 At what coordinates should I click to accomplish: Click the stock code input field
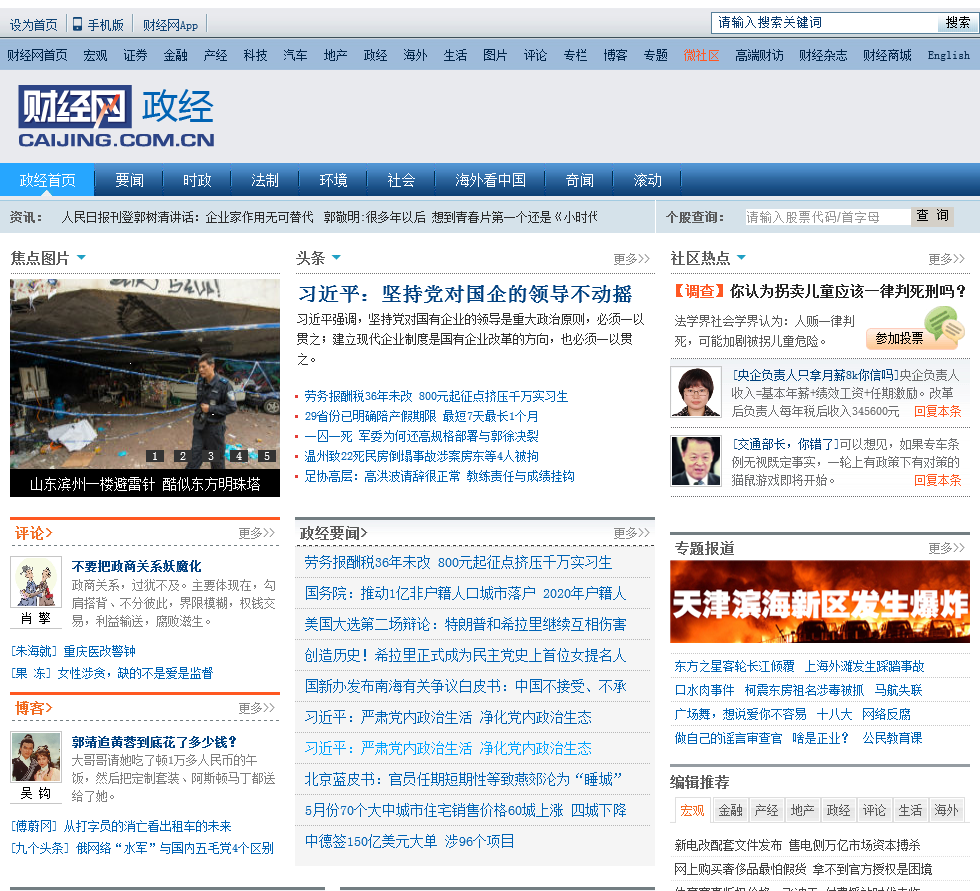point(828,217)
